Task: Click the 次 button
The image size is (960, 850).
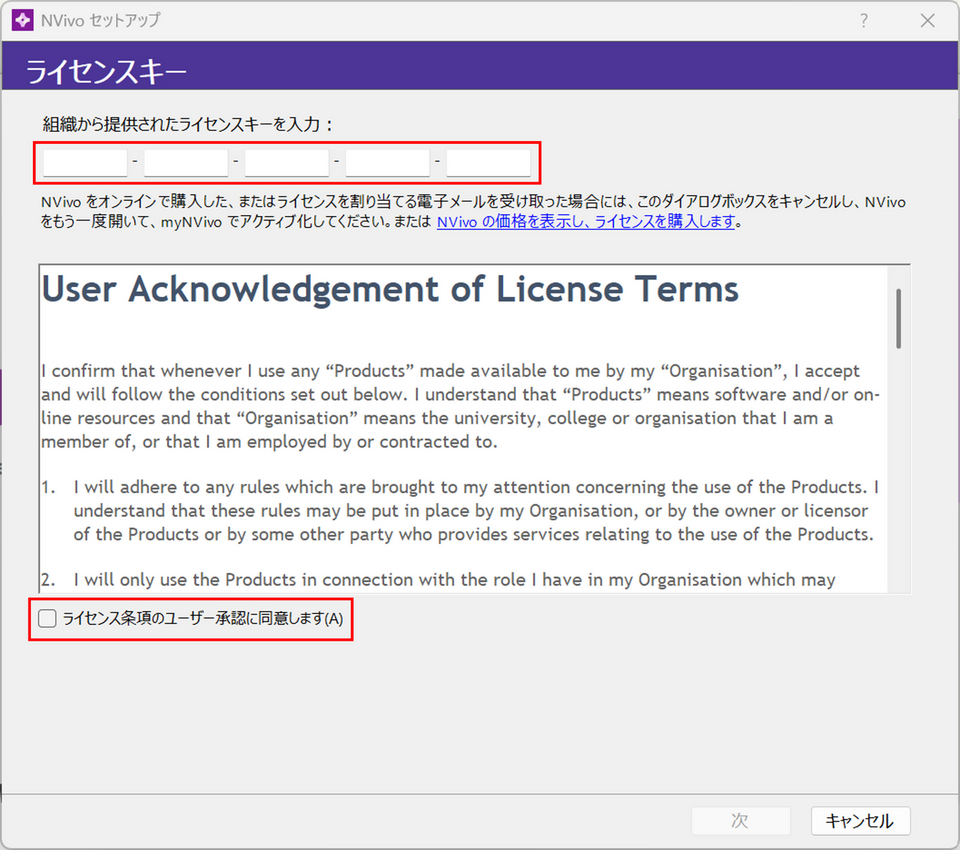Action: coord(740,821)
